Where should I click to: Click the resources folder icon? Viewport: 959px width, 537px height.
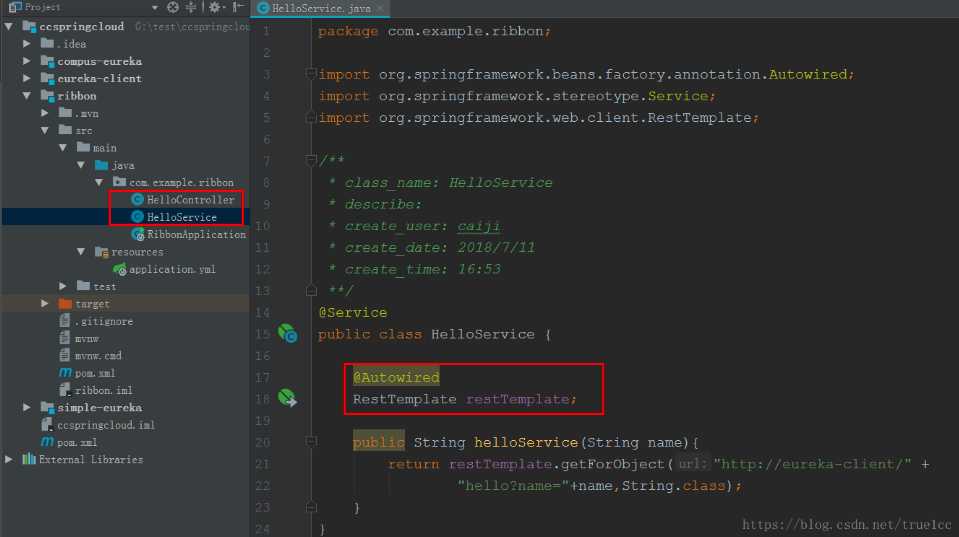click(102, 251)
